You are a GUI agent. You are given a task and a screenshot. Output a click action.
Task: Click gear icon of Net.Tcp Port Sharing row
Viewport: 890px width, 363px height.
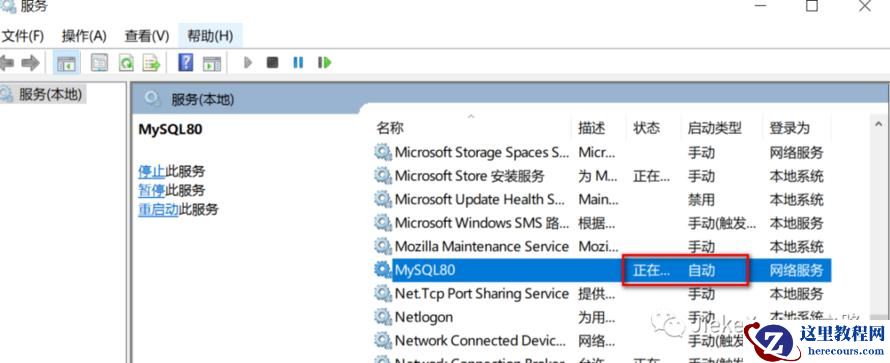coord(383,294)
